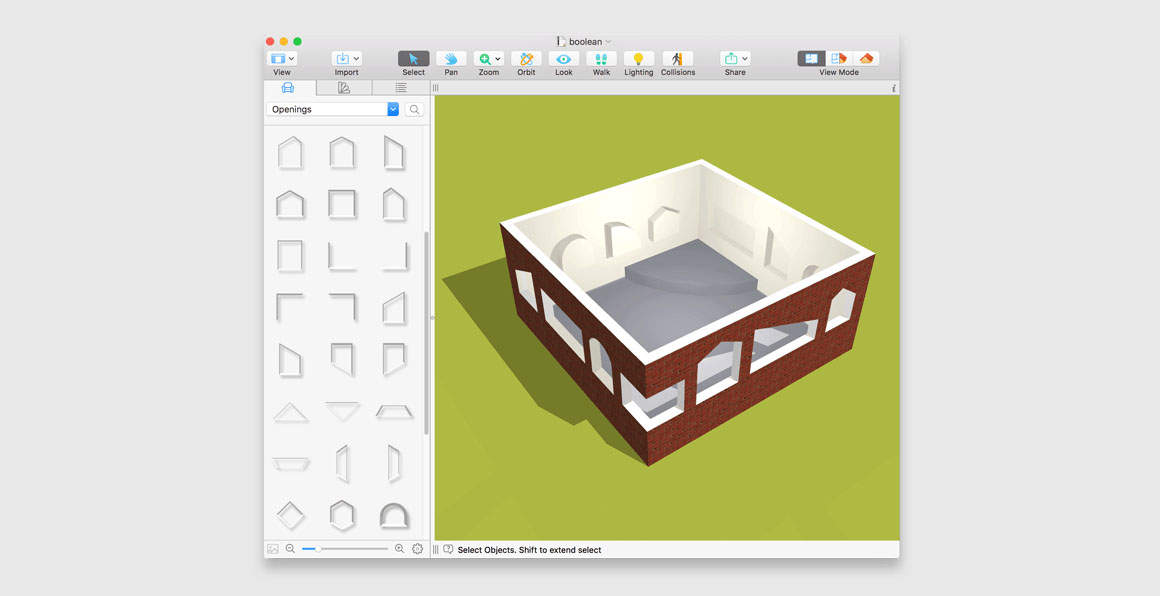The height and width of the screenshot is (596, 1160).
Task: Click the zoom-in magnifier below library
Action: pyautogui.click(x=399, y=549)
